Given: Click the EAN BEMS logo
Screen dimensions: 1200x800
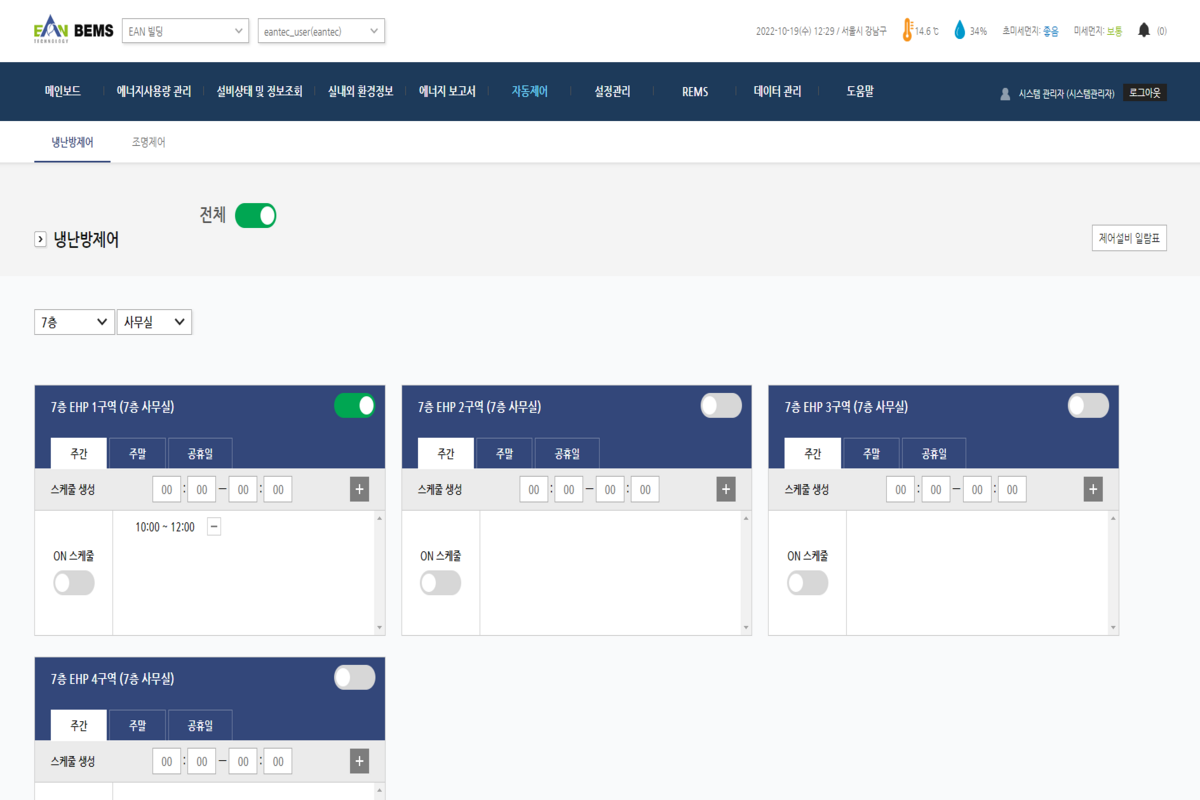Looking at the screenshot, I should (73, 31).
